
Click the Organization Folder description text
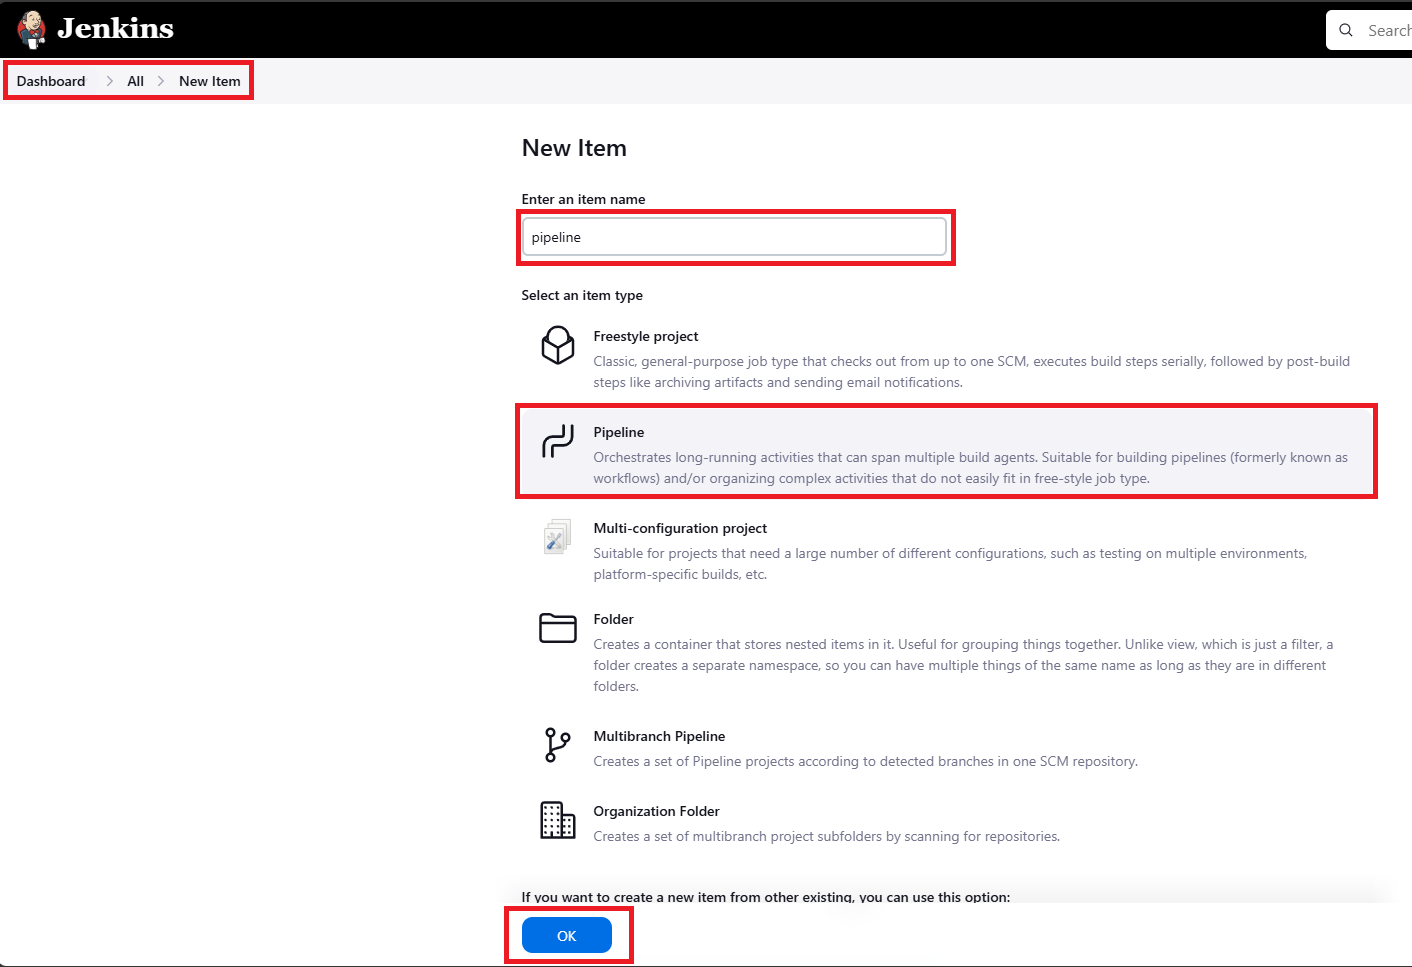pos(826,836)
